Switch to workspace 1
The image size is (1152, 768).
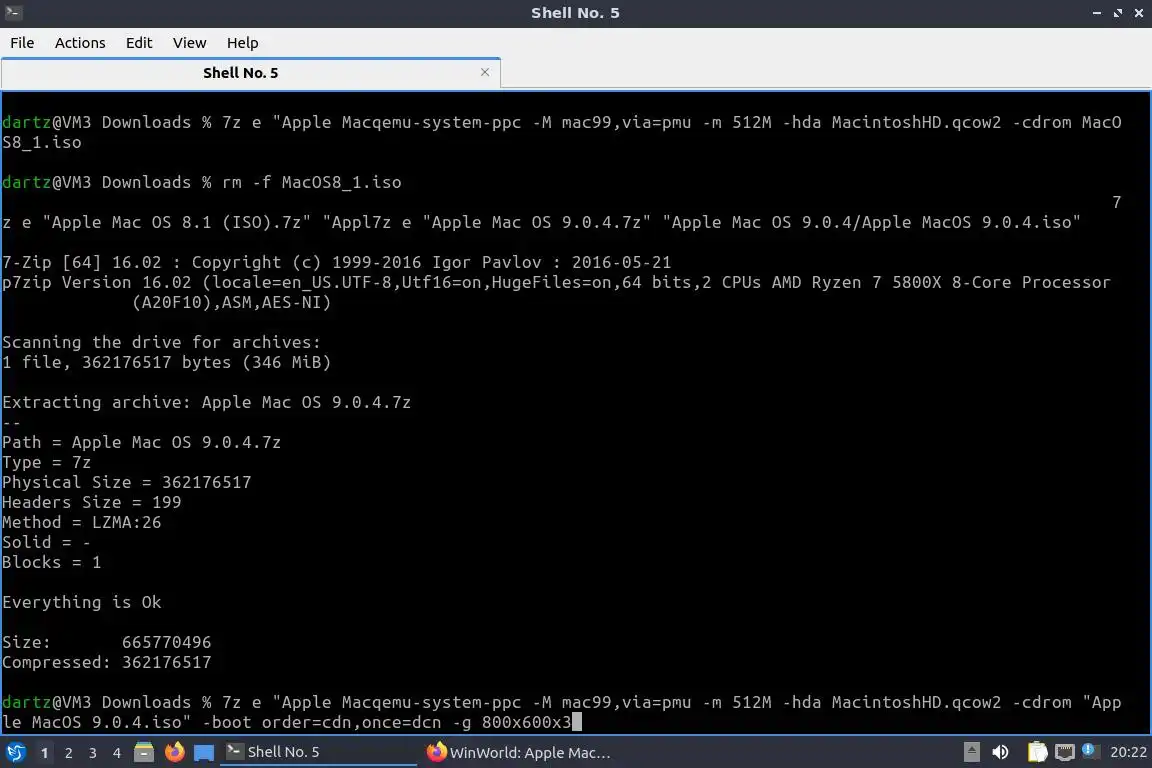pos(45,753)
